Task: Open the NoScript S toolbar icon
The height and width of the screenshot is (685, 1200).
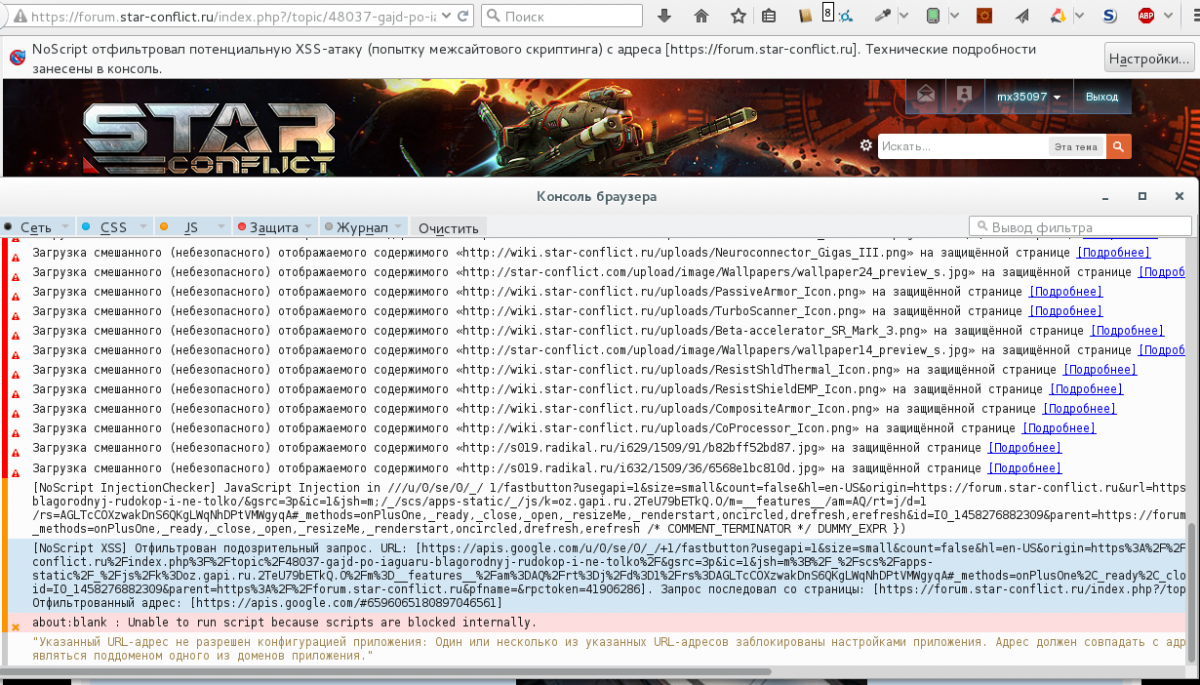Action: point(1109,16)
